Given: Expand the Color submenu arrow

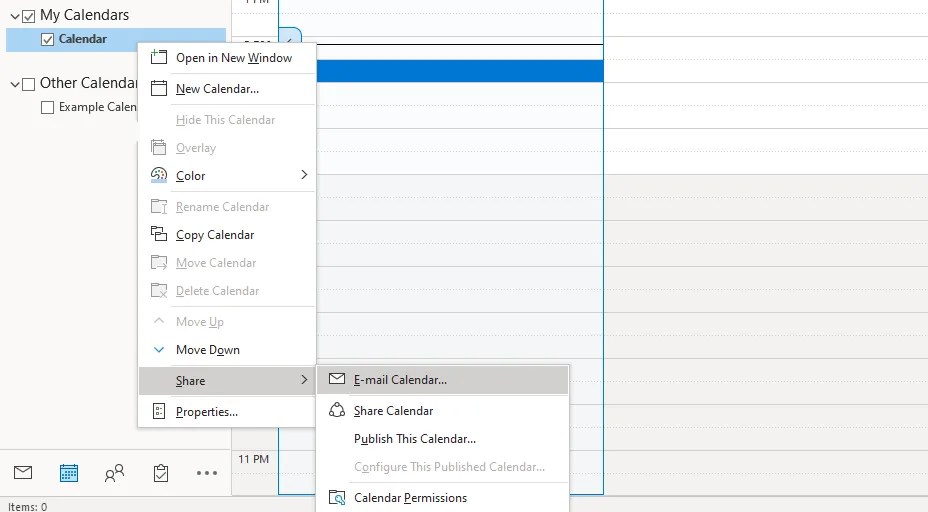Looking at the screenshot, I should click(x=304, y=175).
